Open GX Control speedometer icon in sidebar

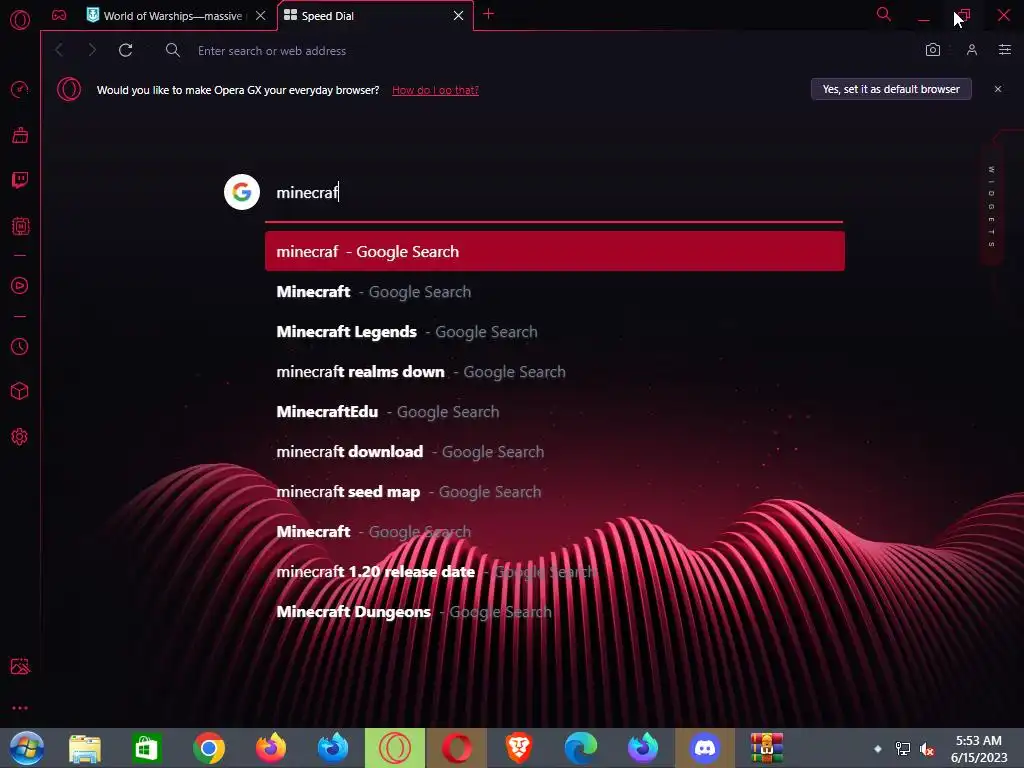(20, 89)
